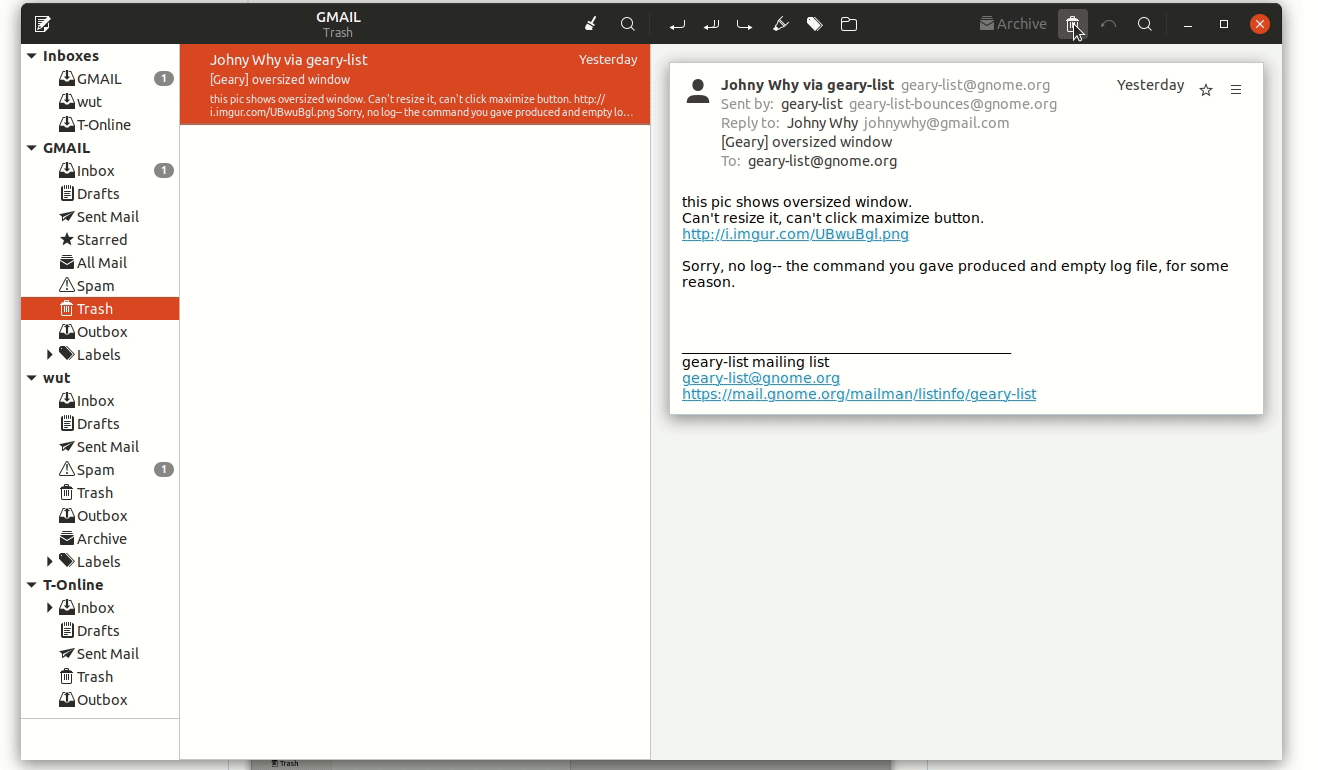Click the broom empty-trash icon in toolbar

[x=591, y=24]
